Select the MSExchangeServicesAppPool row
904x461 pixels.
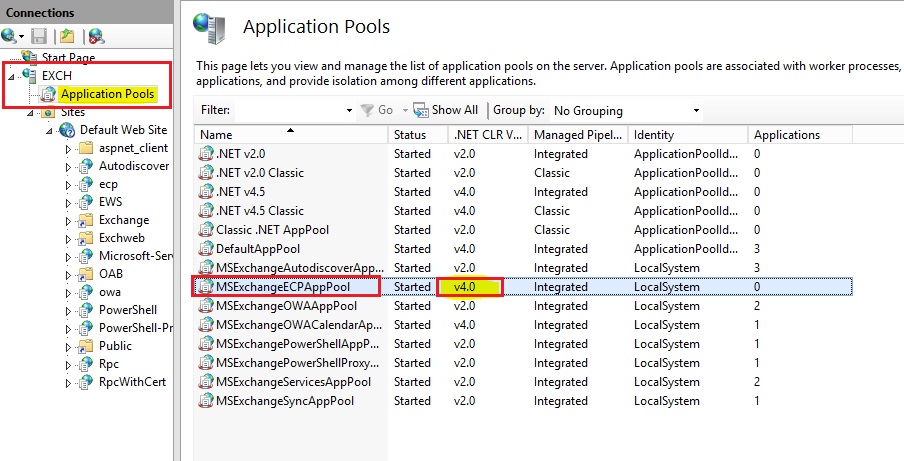point(523,382)
